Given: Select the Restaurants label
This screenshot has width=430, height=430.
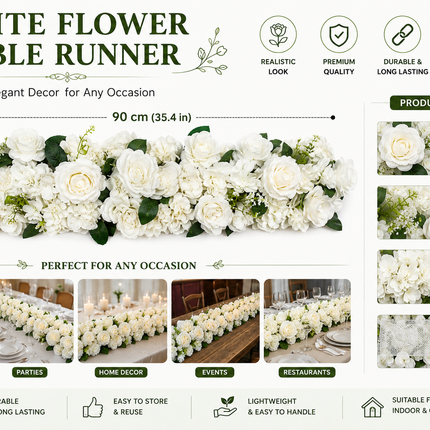Looking at the screenshot, I should pyautogui.click(x=307, y=372).
